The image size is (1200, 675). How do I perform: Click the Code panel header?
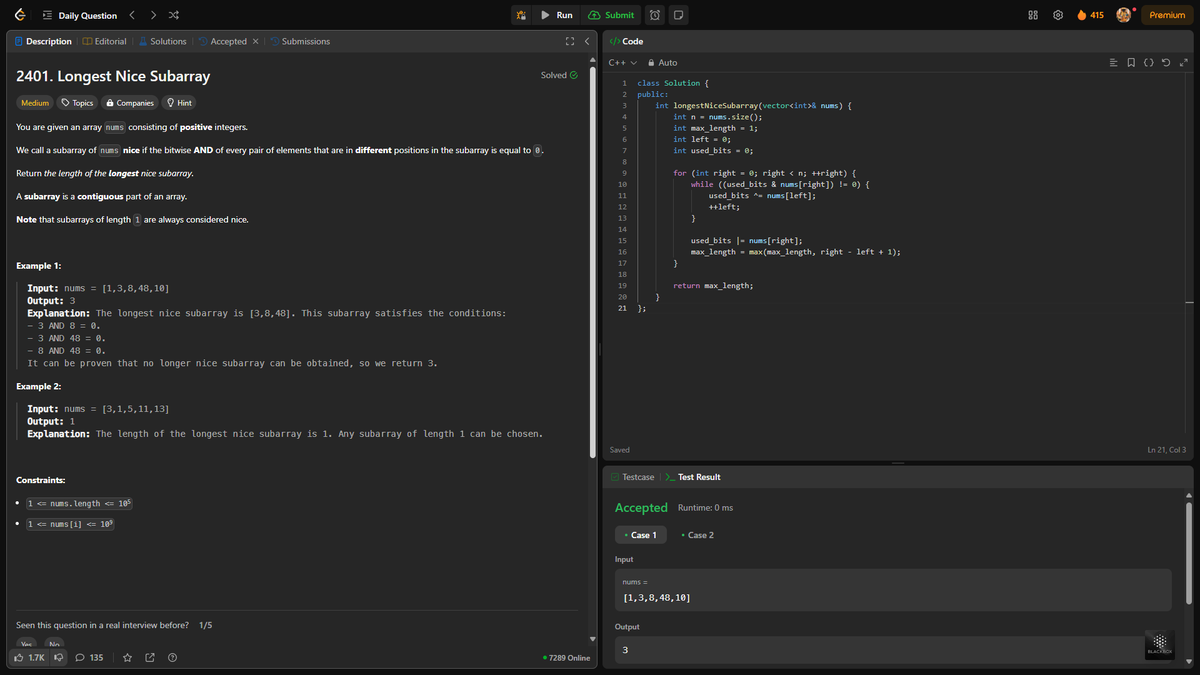pos(627,41)
